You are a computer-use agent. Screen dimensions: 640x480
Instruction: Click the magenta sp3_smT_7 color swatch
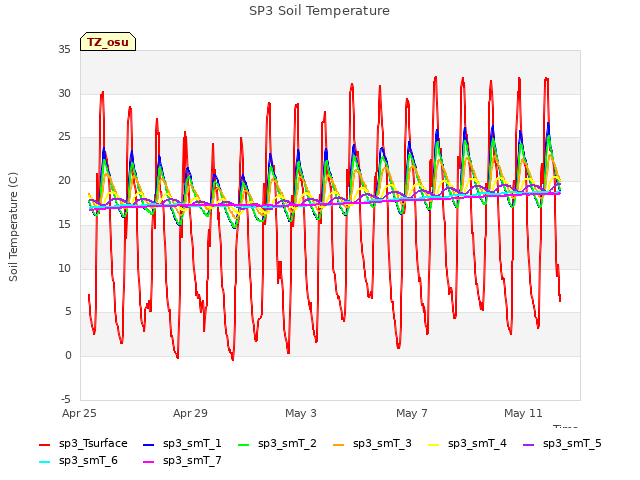tap(149, 462)
